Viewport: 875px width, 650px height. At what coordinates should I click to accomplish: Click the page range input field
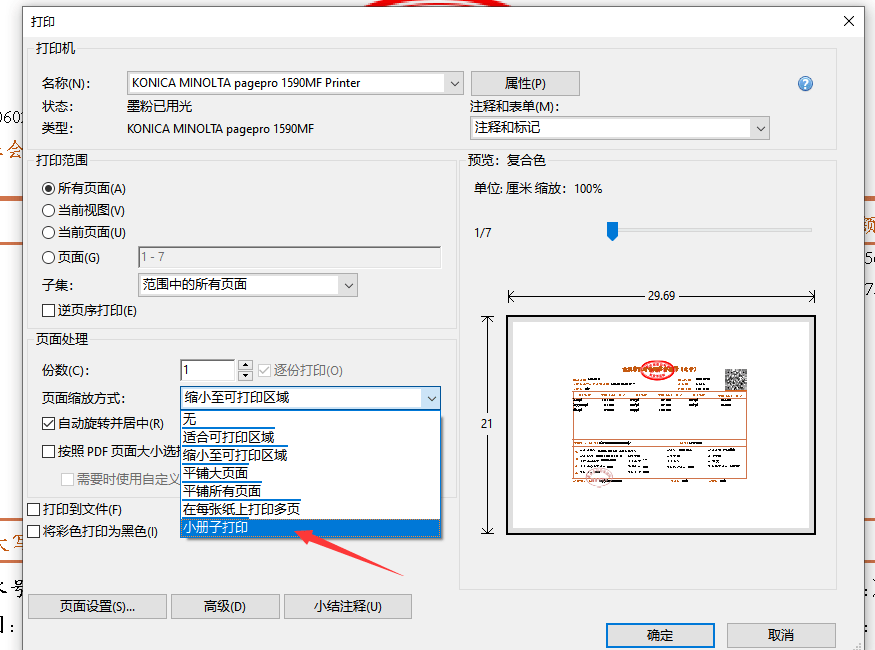point(289,257)
